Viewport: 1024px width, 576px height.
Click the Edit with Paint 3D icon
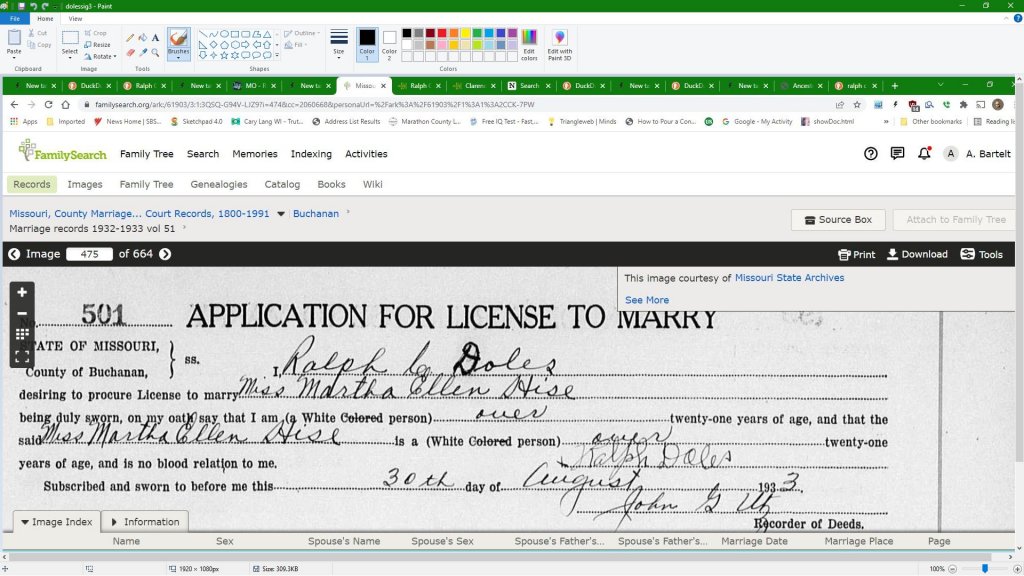click(x=559, y=41)
